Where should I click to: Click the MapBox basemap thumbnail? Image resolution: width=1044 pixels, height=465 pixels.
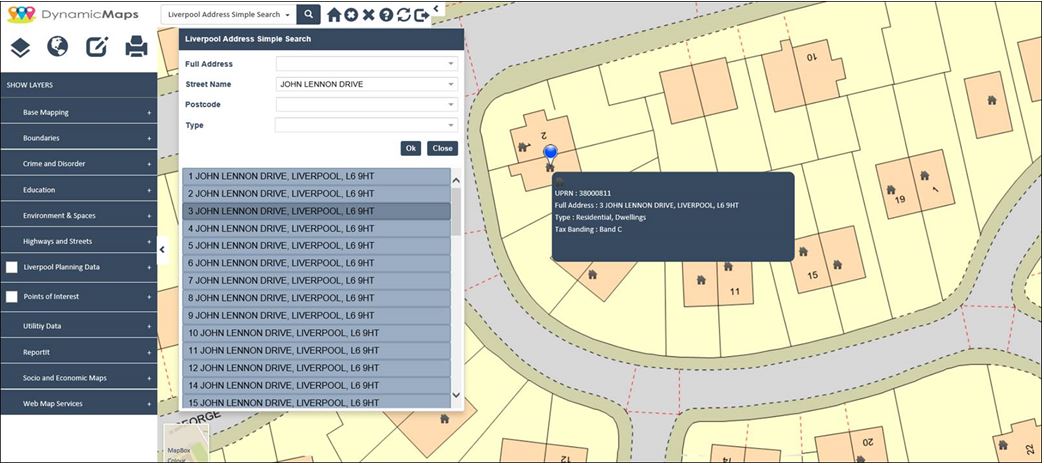(x=186, y=442)
